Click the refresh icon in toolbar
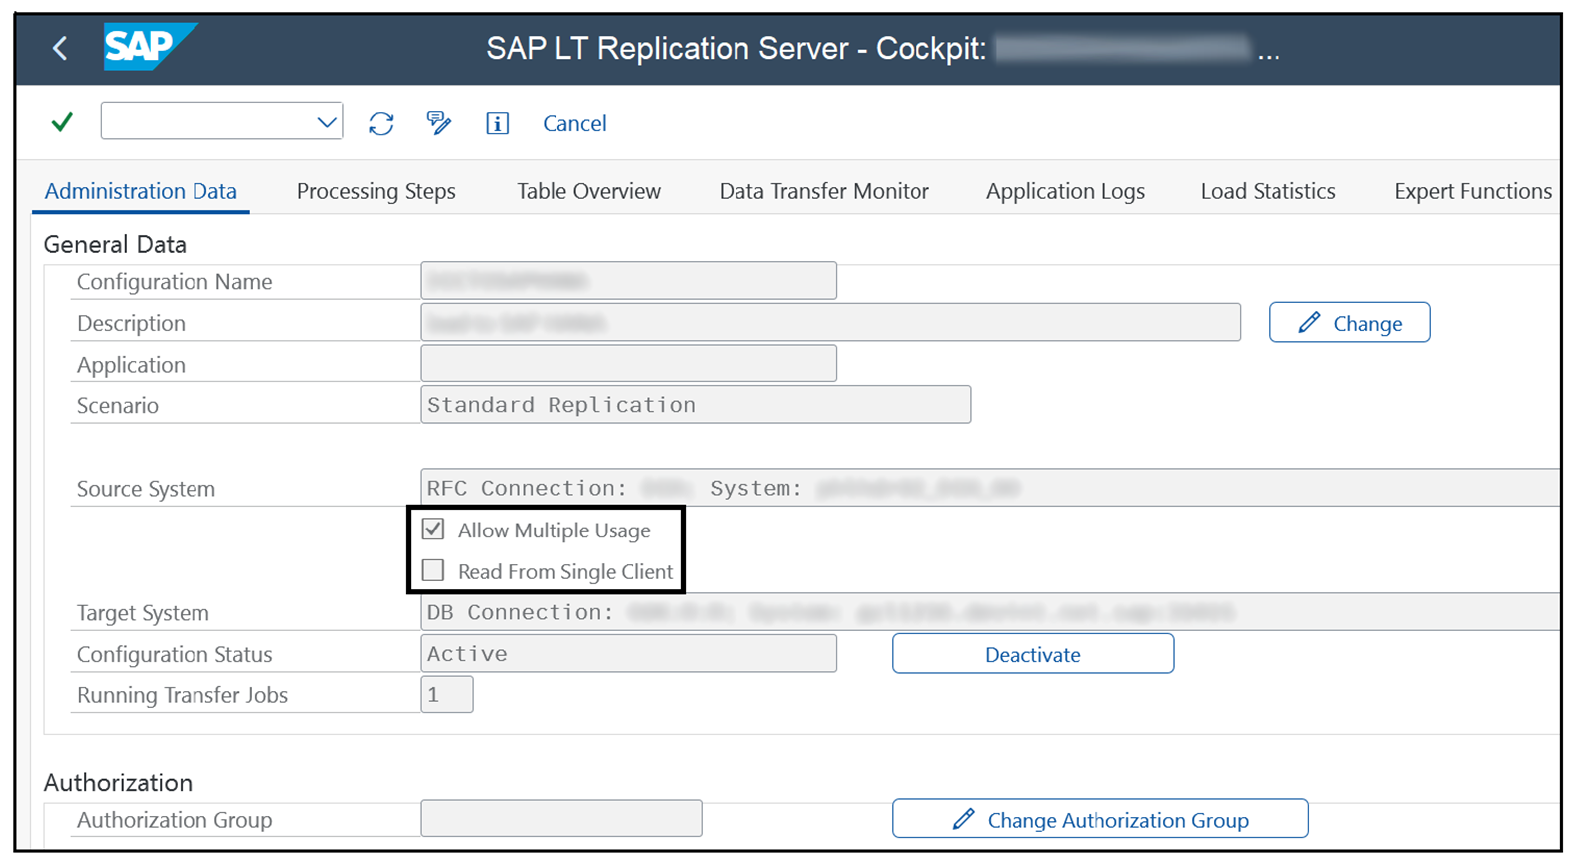Viewport: 1578px width, 863px height. (x=381, y=123)
